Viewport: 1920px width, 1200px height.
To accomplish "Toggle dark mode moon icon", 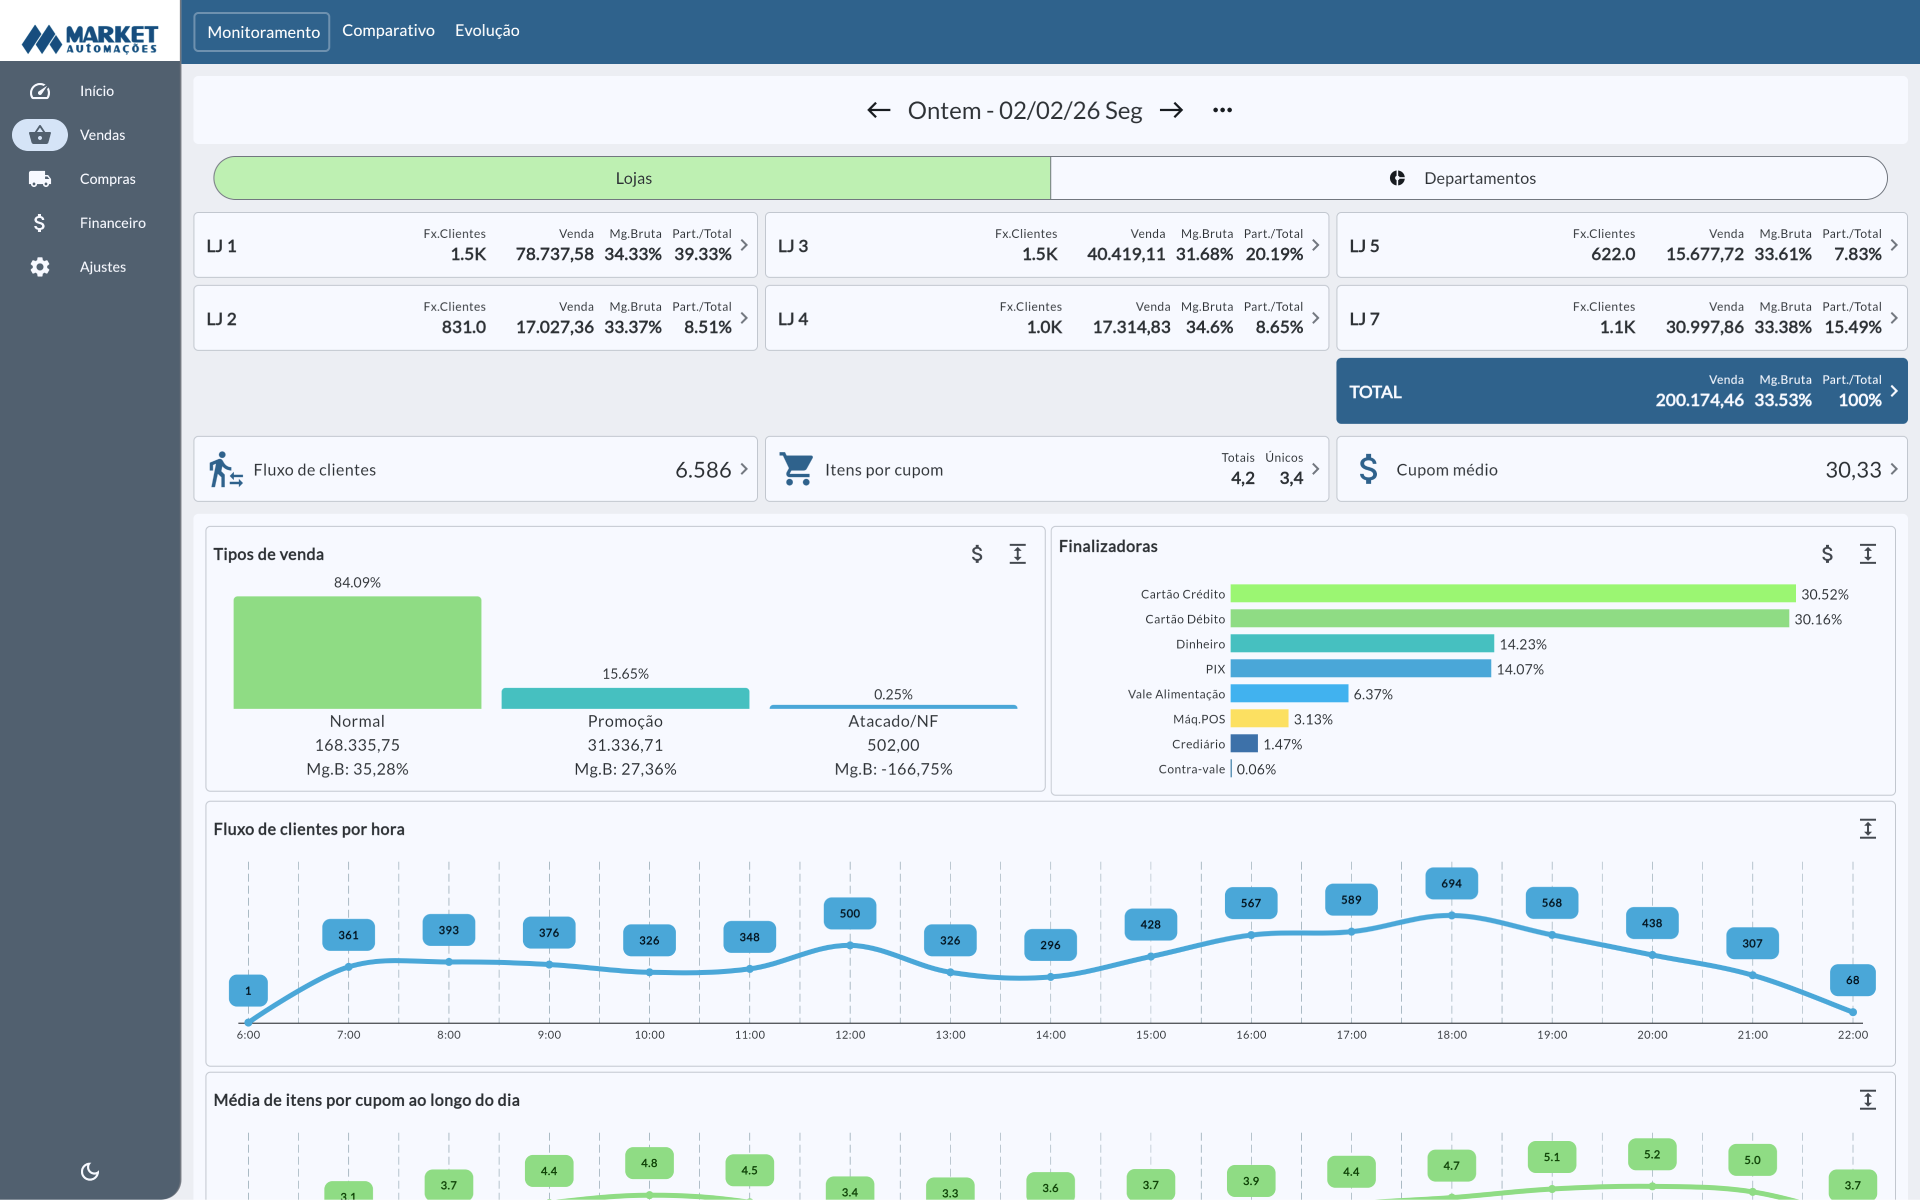I will click(x=90, y=1171).
